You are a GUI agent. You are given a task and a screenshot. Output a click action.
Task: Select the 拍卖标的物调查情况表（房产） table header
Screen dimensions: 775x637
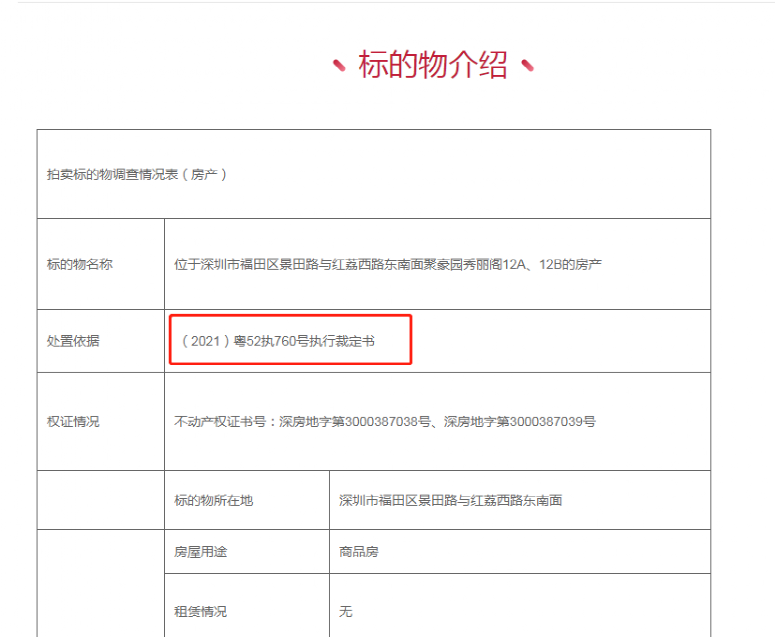(137, 174)
